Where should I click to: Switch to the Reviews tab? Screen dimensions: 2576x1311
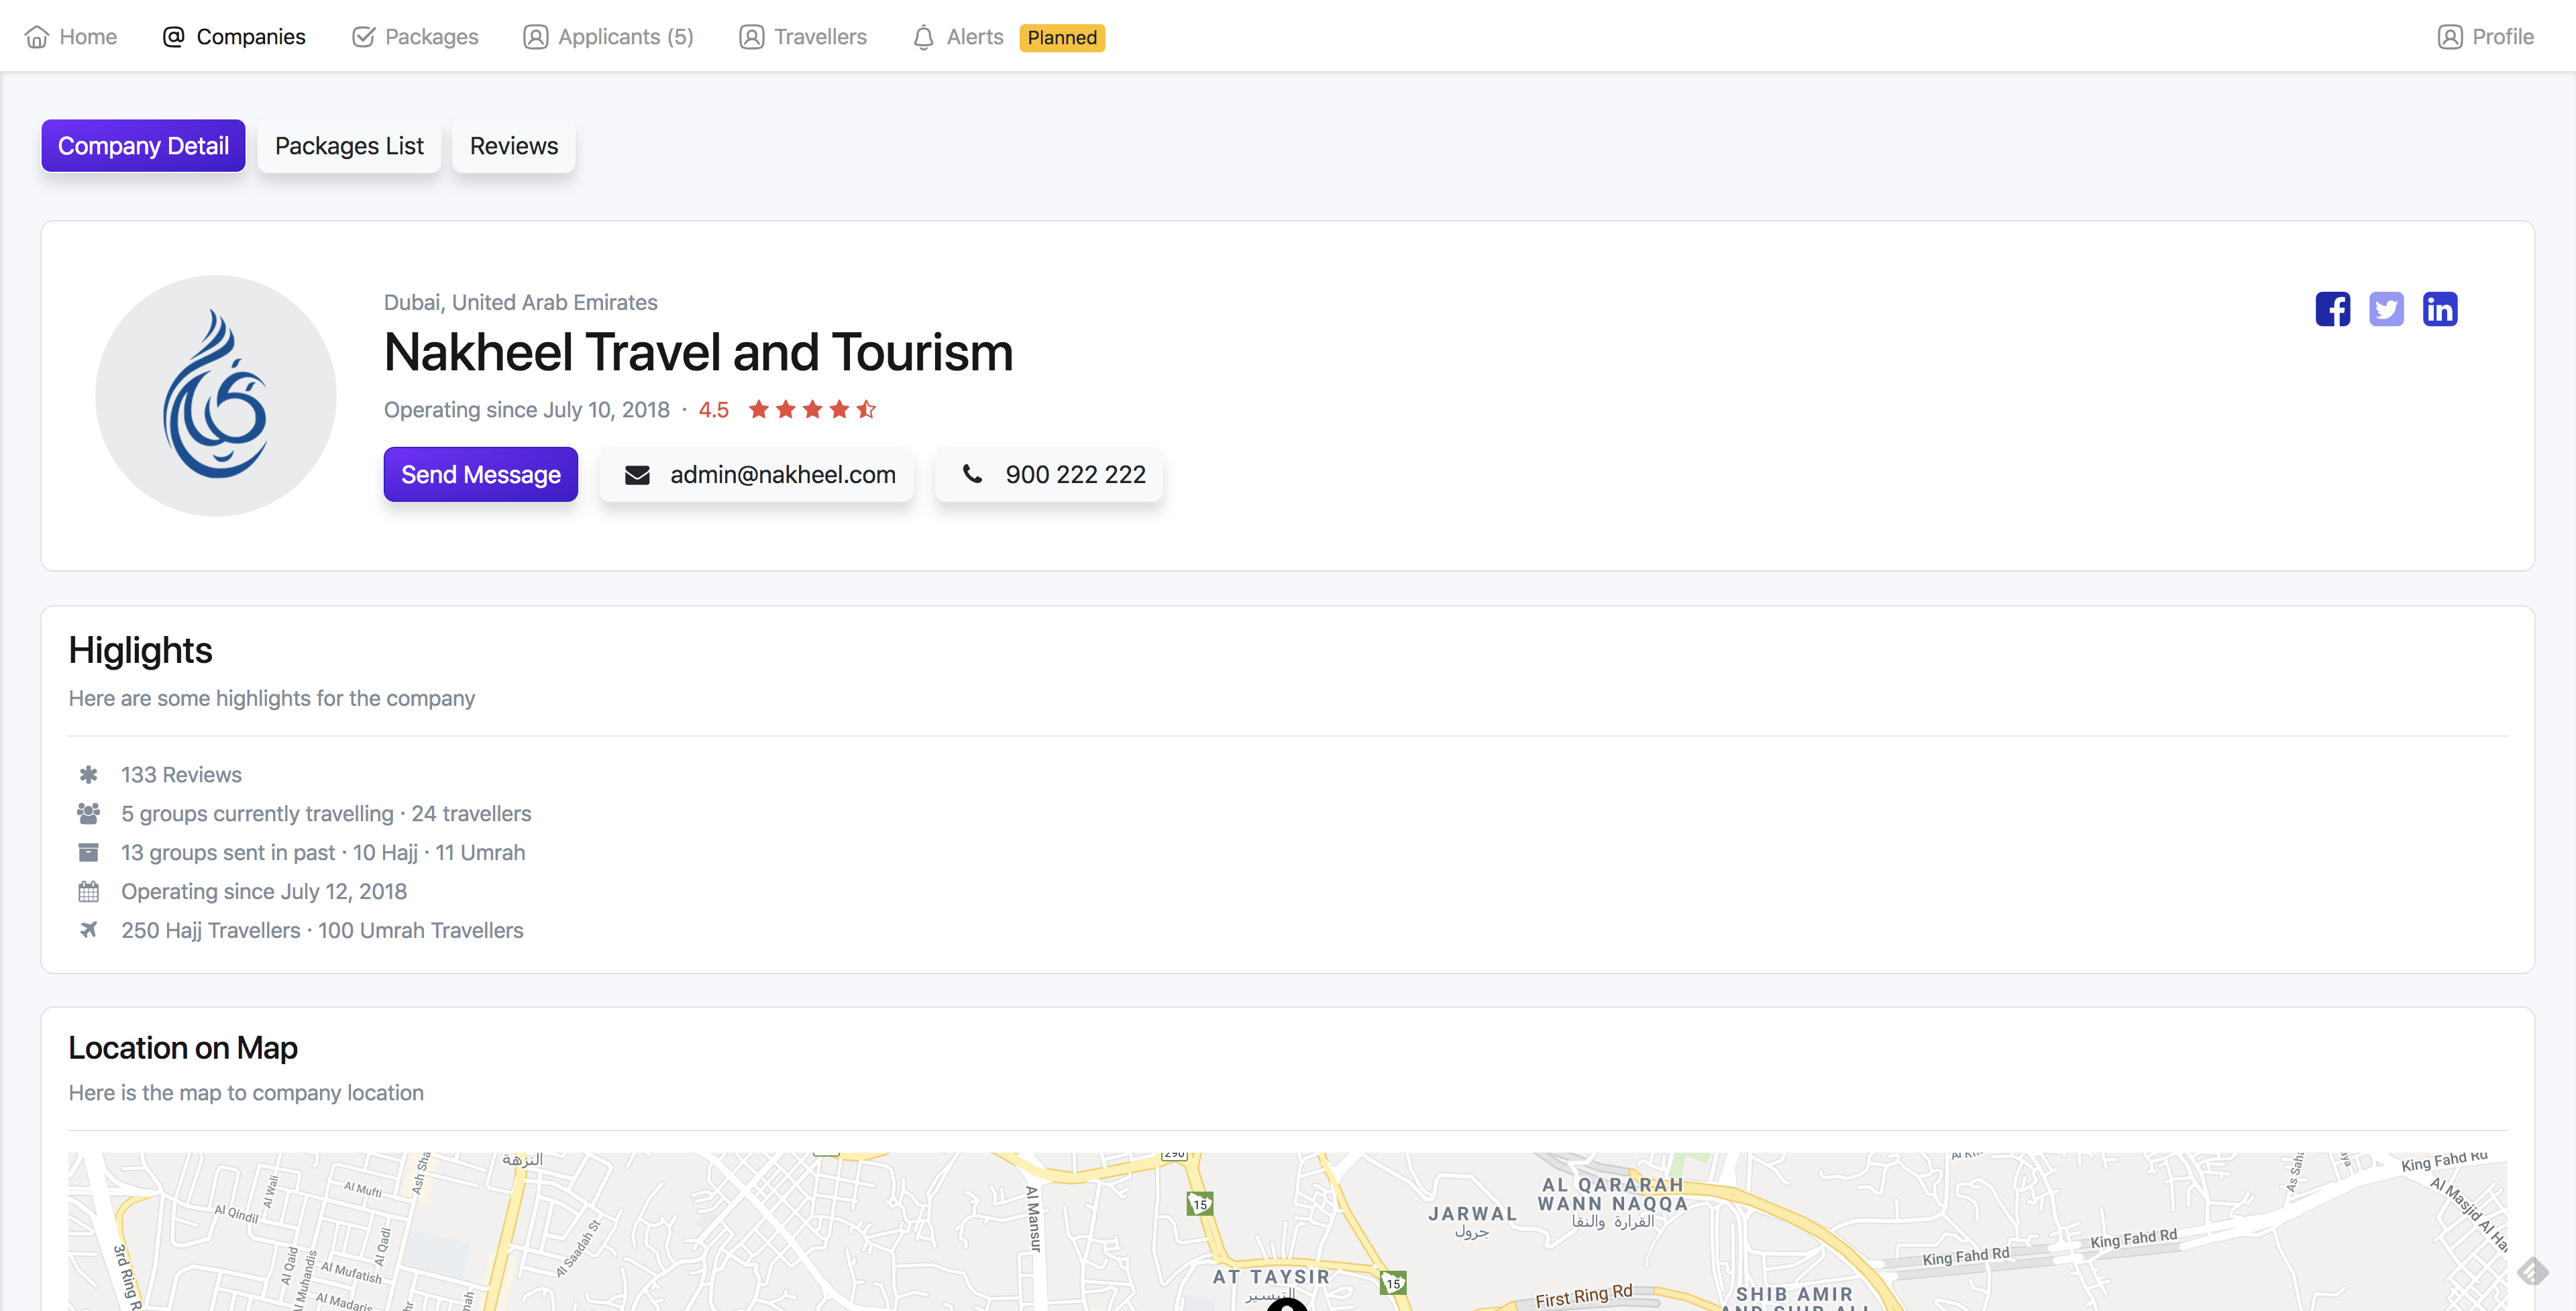pyautogui.click(x=514, y=146)
